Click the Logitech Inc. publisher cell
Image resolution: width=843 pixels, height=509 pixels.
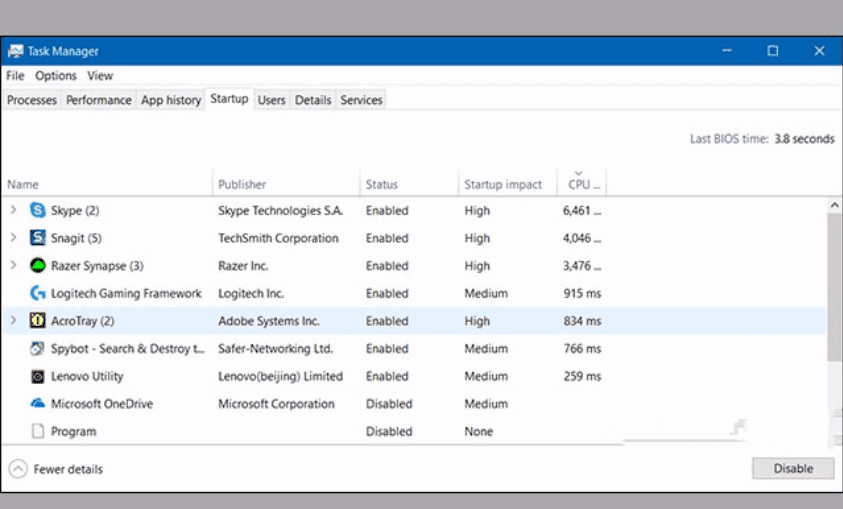(251, 293)
